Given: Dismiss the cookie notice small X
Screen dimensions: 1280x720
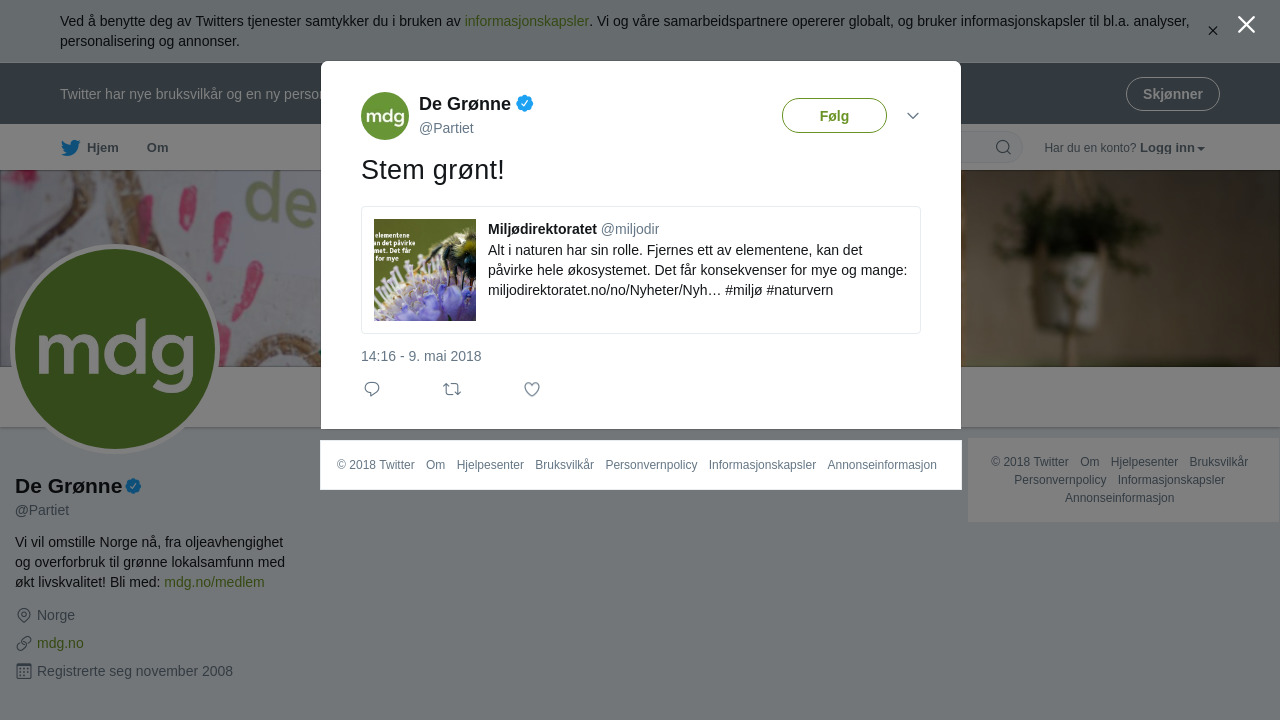Looking at the screenshot, I should coord(1213,31).
